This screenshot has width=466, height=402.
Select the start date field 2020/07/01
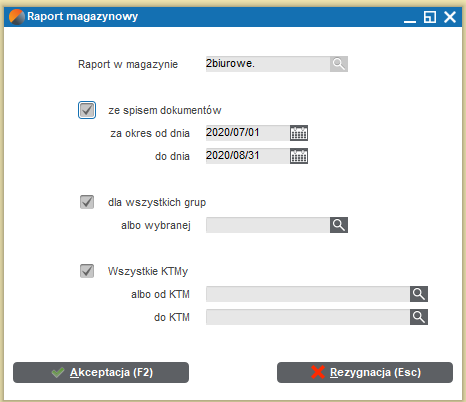click(248, 133)
